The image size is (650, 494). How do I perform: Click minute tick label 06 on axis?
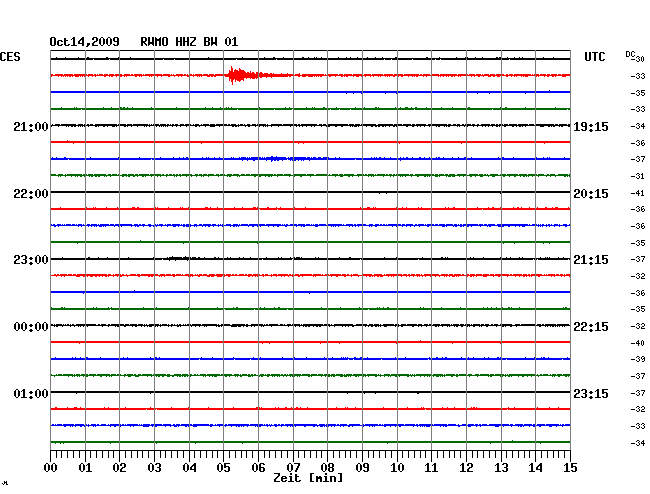258,468
